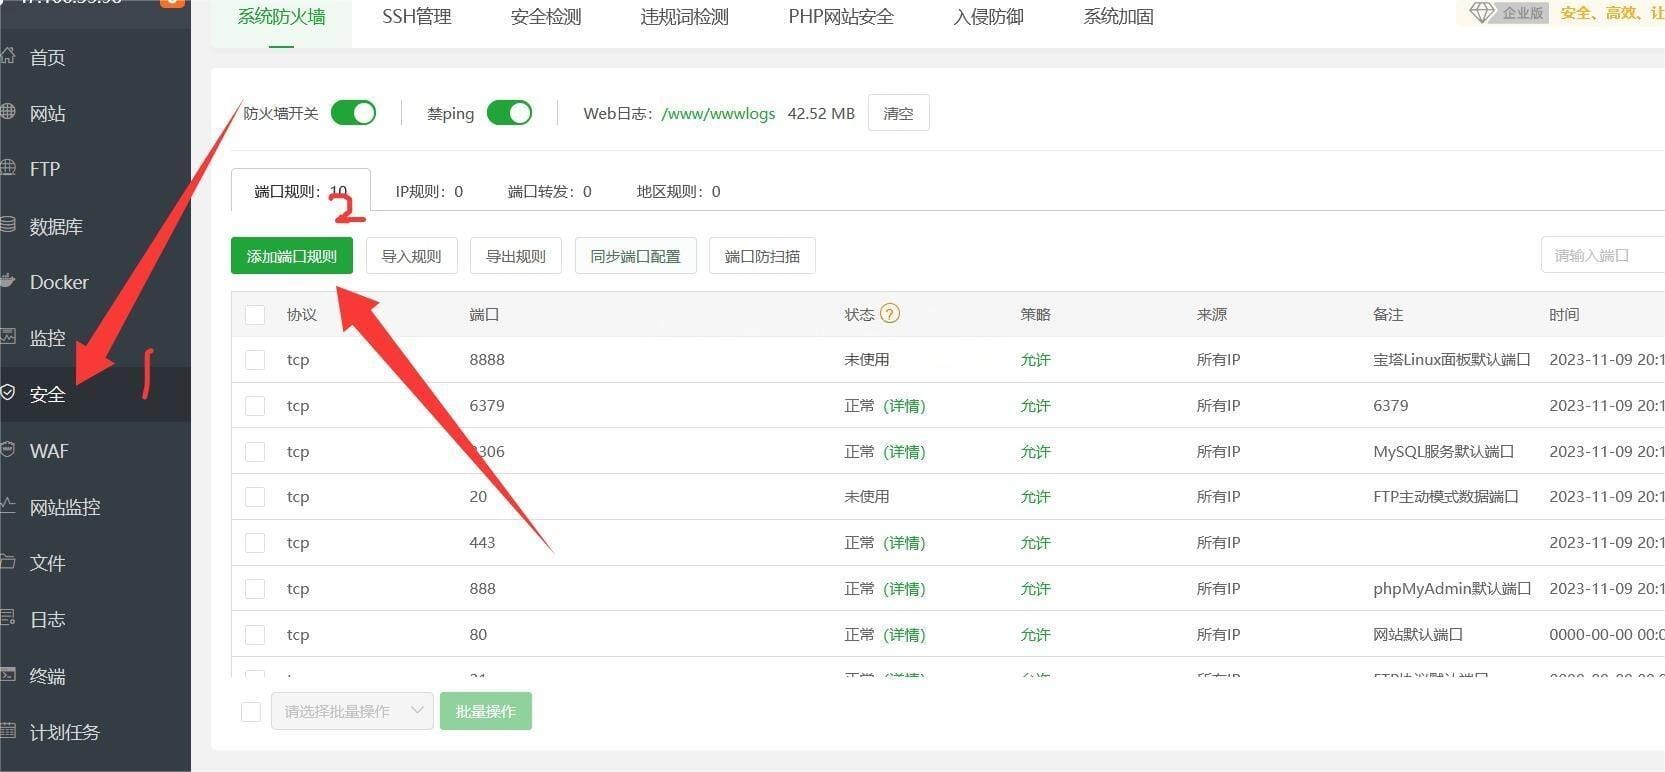Click the 计划任务 calendar icon in sidebar
The image size is (1665, 772).
(x=8, y=731)
